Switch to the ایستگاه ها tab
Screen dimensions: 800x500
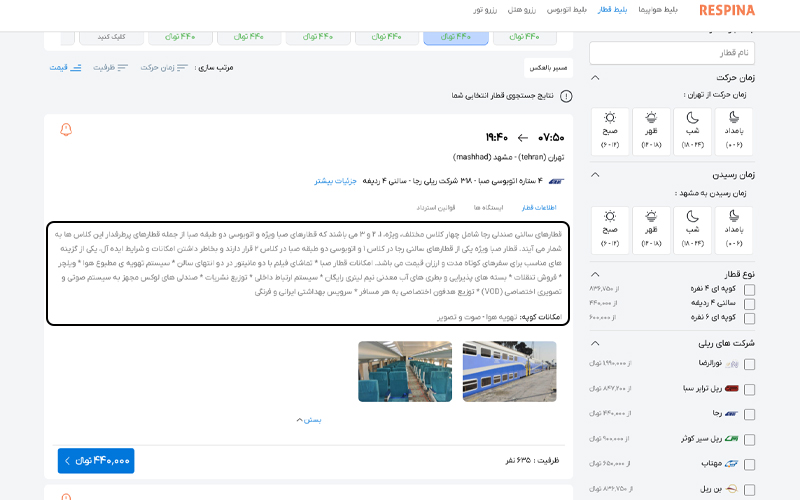coord(488,208)
